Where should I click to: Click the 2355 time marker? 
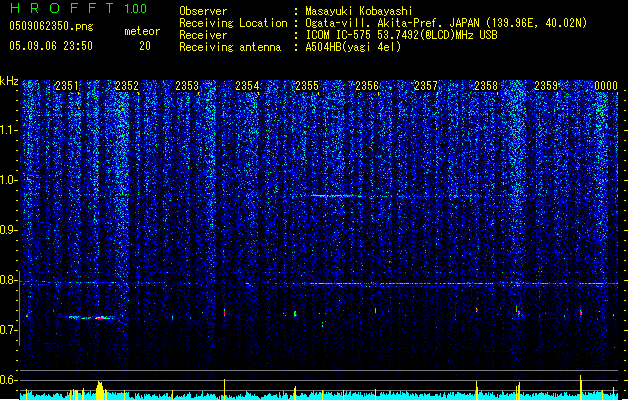point(307,86)
